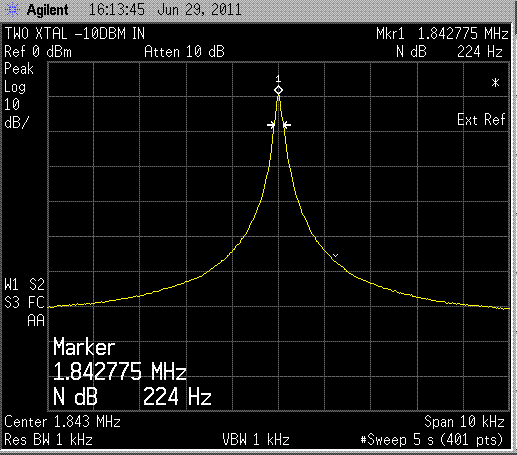This screenshot has width=517, height=455.
Task: Click the left N dB bandwidth arrow
Action: (x=271, y=125)
